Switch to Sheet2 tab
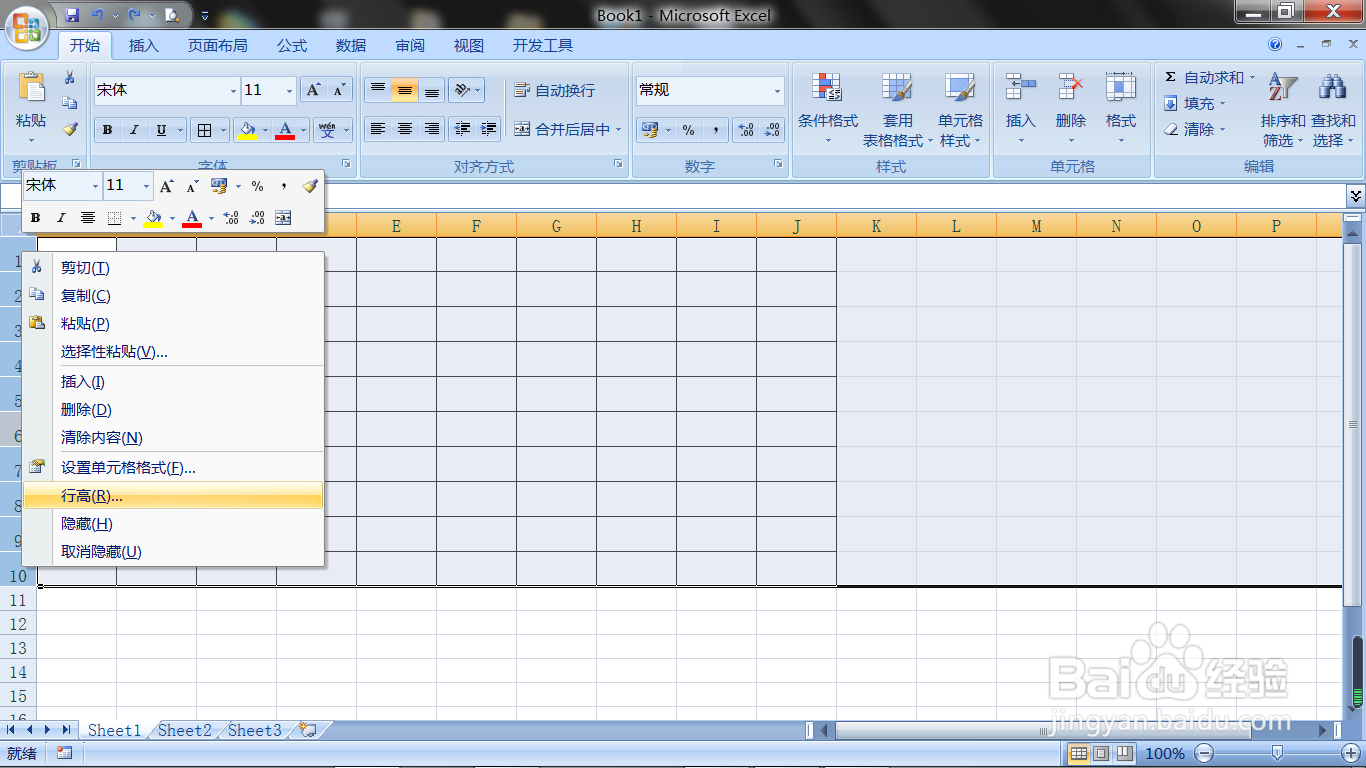 tap(185, 730)
